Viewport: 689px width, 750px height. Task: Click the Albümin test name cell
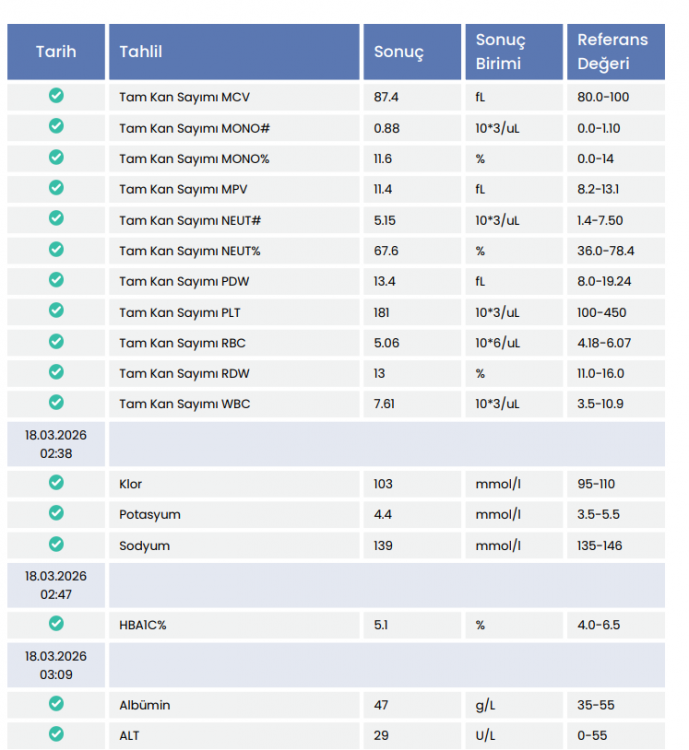point(145,705)
